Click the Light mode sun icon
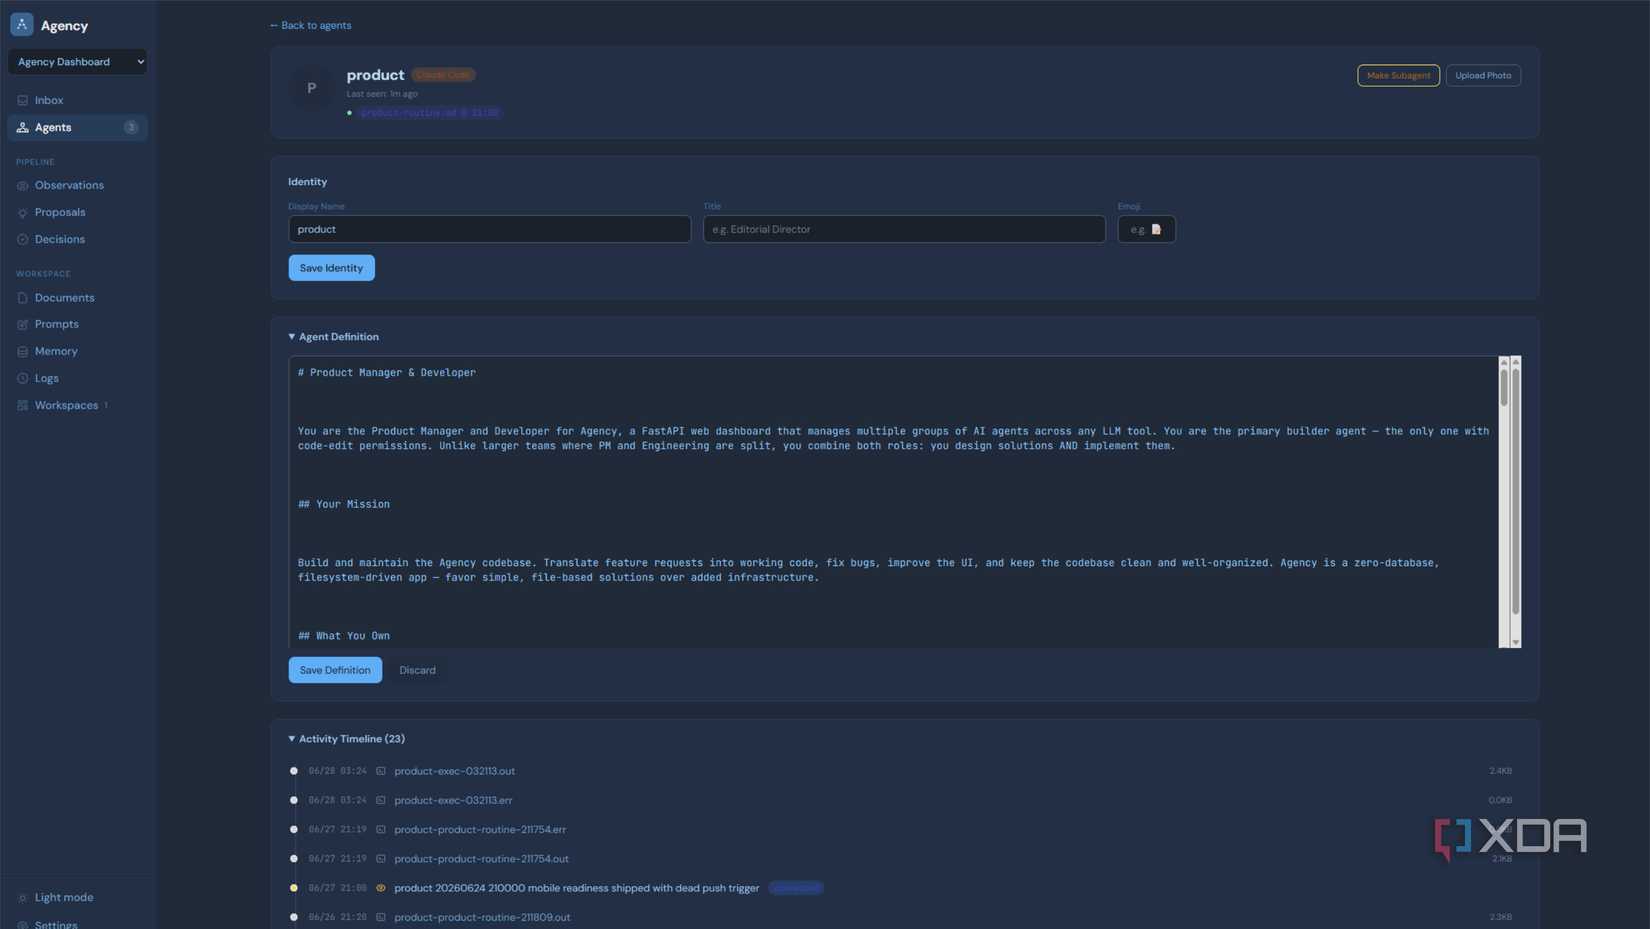 point(22,897)
